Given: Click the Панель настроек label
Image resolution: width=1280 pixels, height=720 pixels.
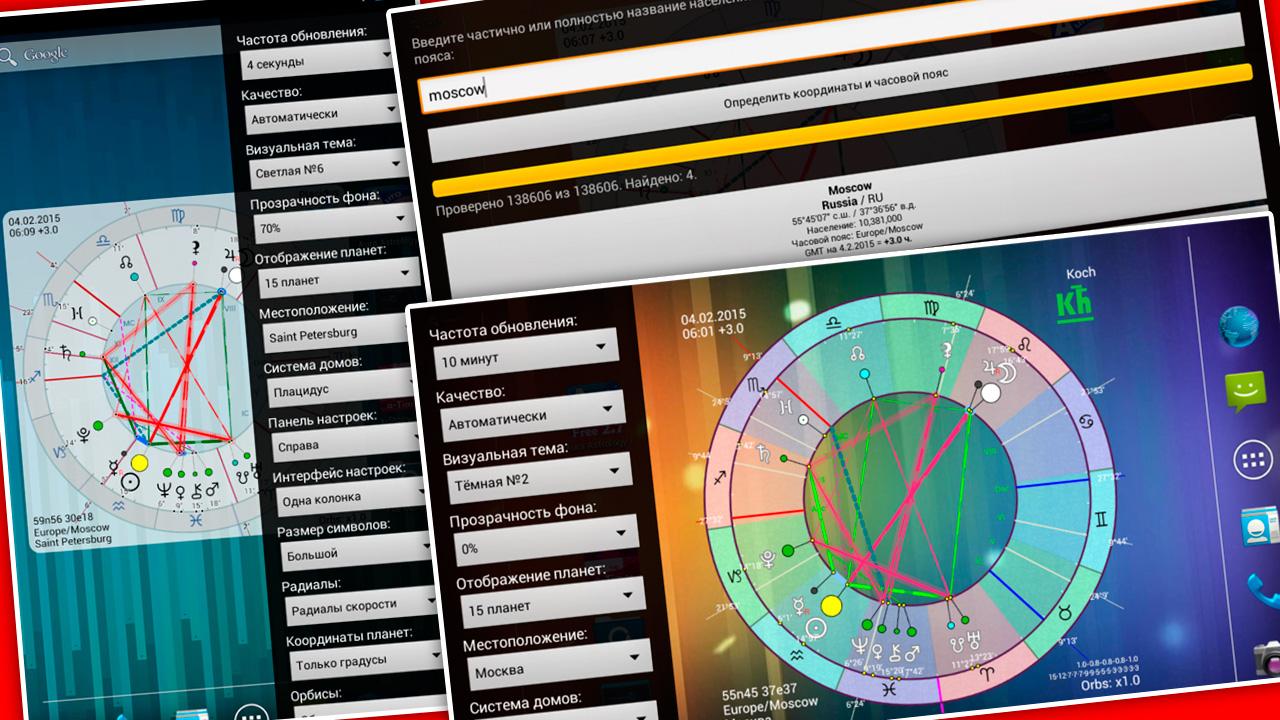Looking at the screenshot, I should click(x=321, y=418).
